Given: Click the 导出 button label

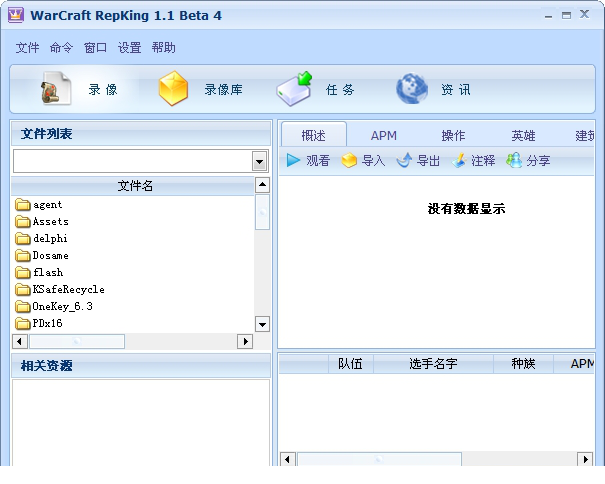Looking at the screenshot, I should pos(428,160).
